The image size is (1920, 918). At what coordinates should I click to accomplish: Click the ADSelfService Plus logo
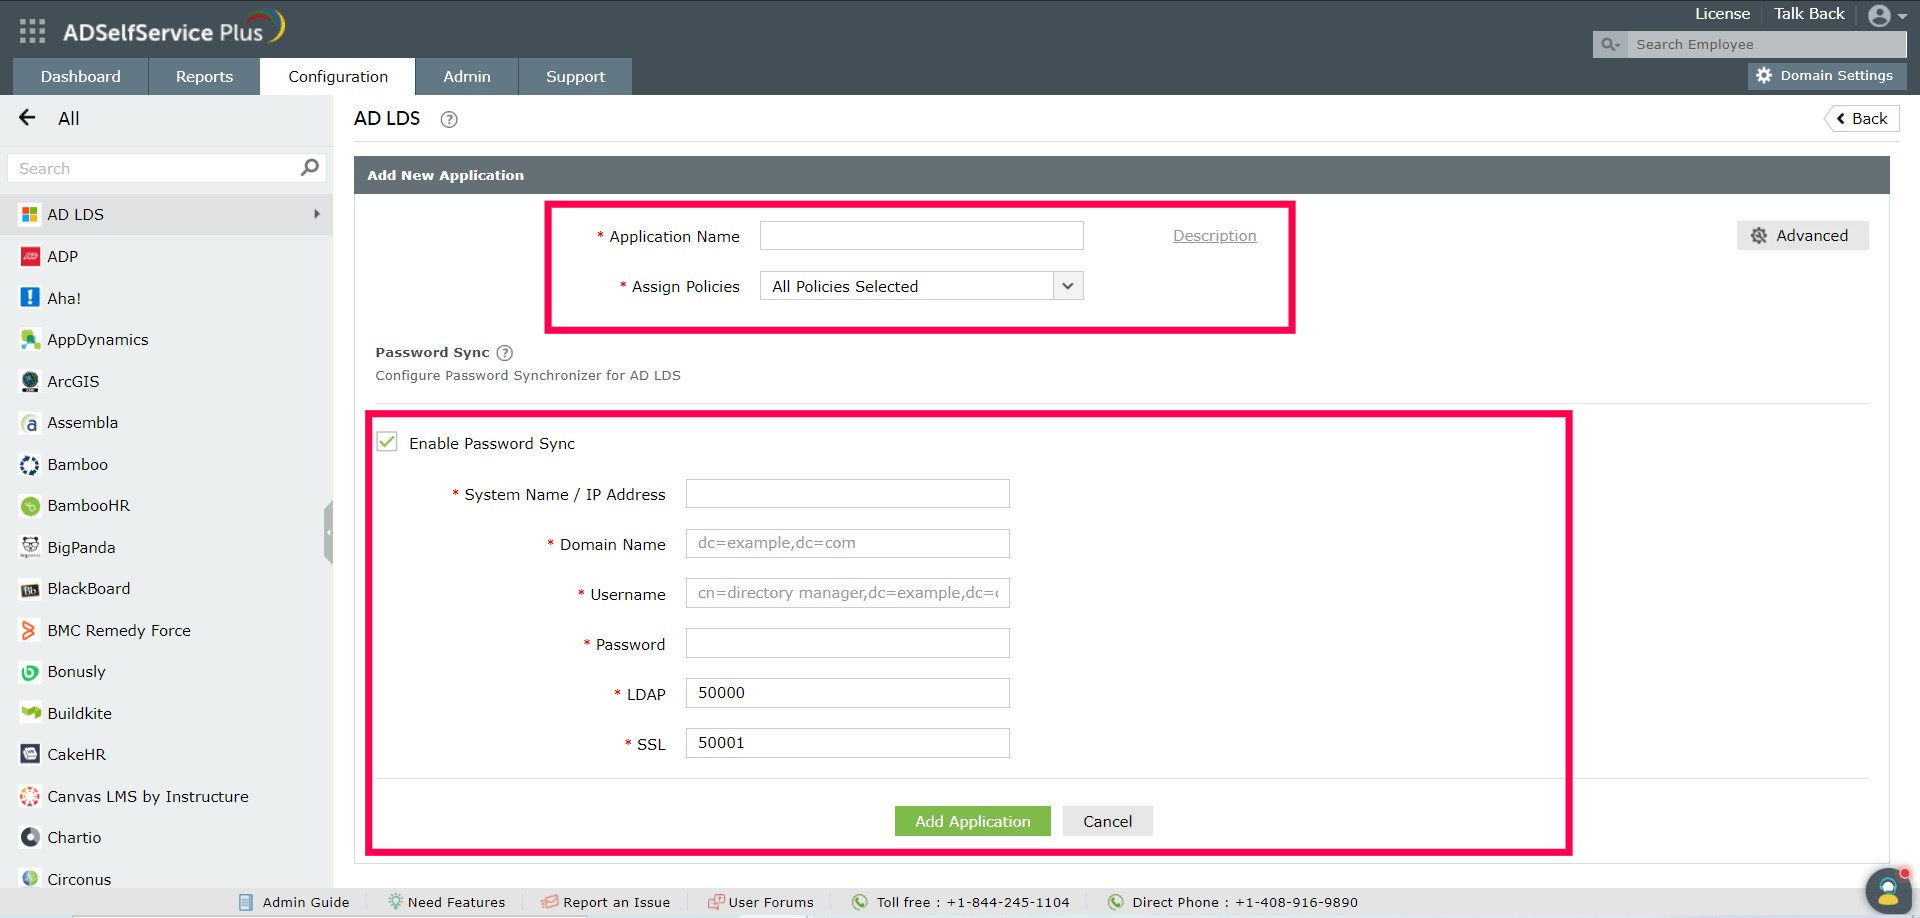point(174,29)
